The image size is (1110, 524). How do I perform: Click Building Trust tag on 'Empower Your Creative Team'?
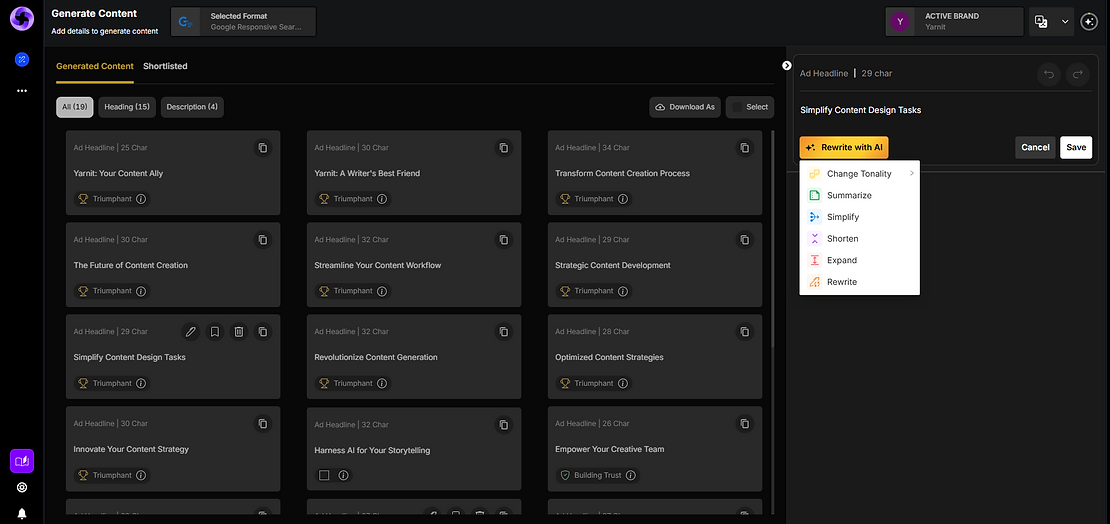597,475
